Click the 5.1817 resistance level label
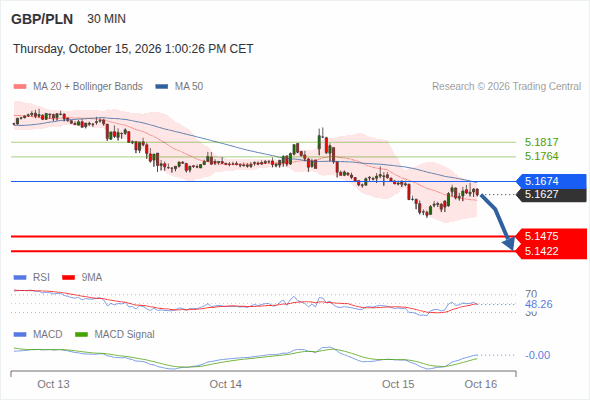The image size is (590, 400). pos(542,142)
